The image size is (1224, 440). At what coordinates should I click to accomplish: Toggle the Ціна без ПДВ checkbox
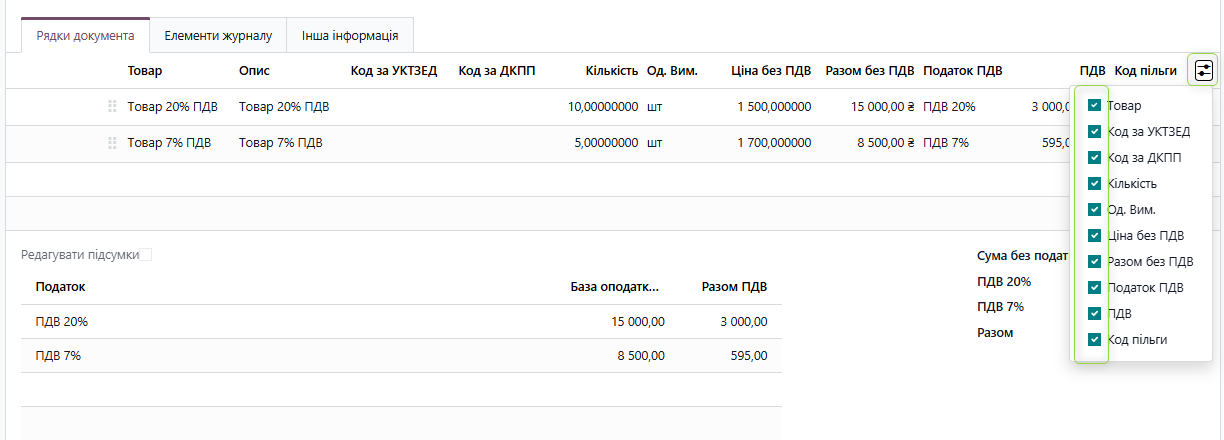(1095, 236)
